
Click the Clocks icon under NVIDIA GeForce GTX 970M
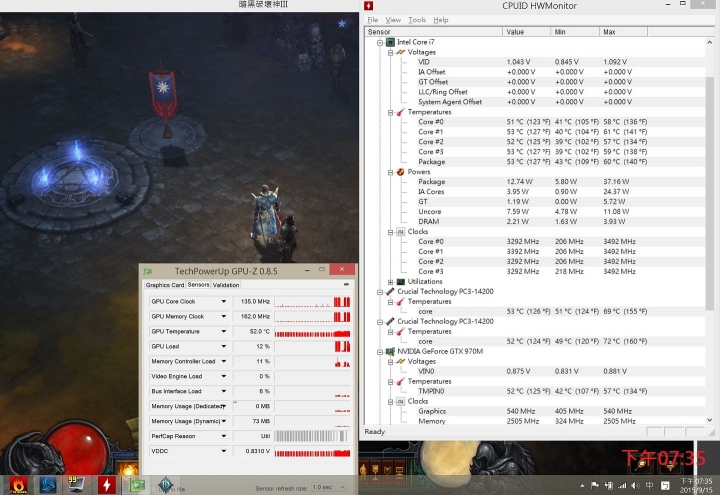[400, 401]
